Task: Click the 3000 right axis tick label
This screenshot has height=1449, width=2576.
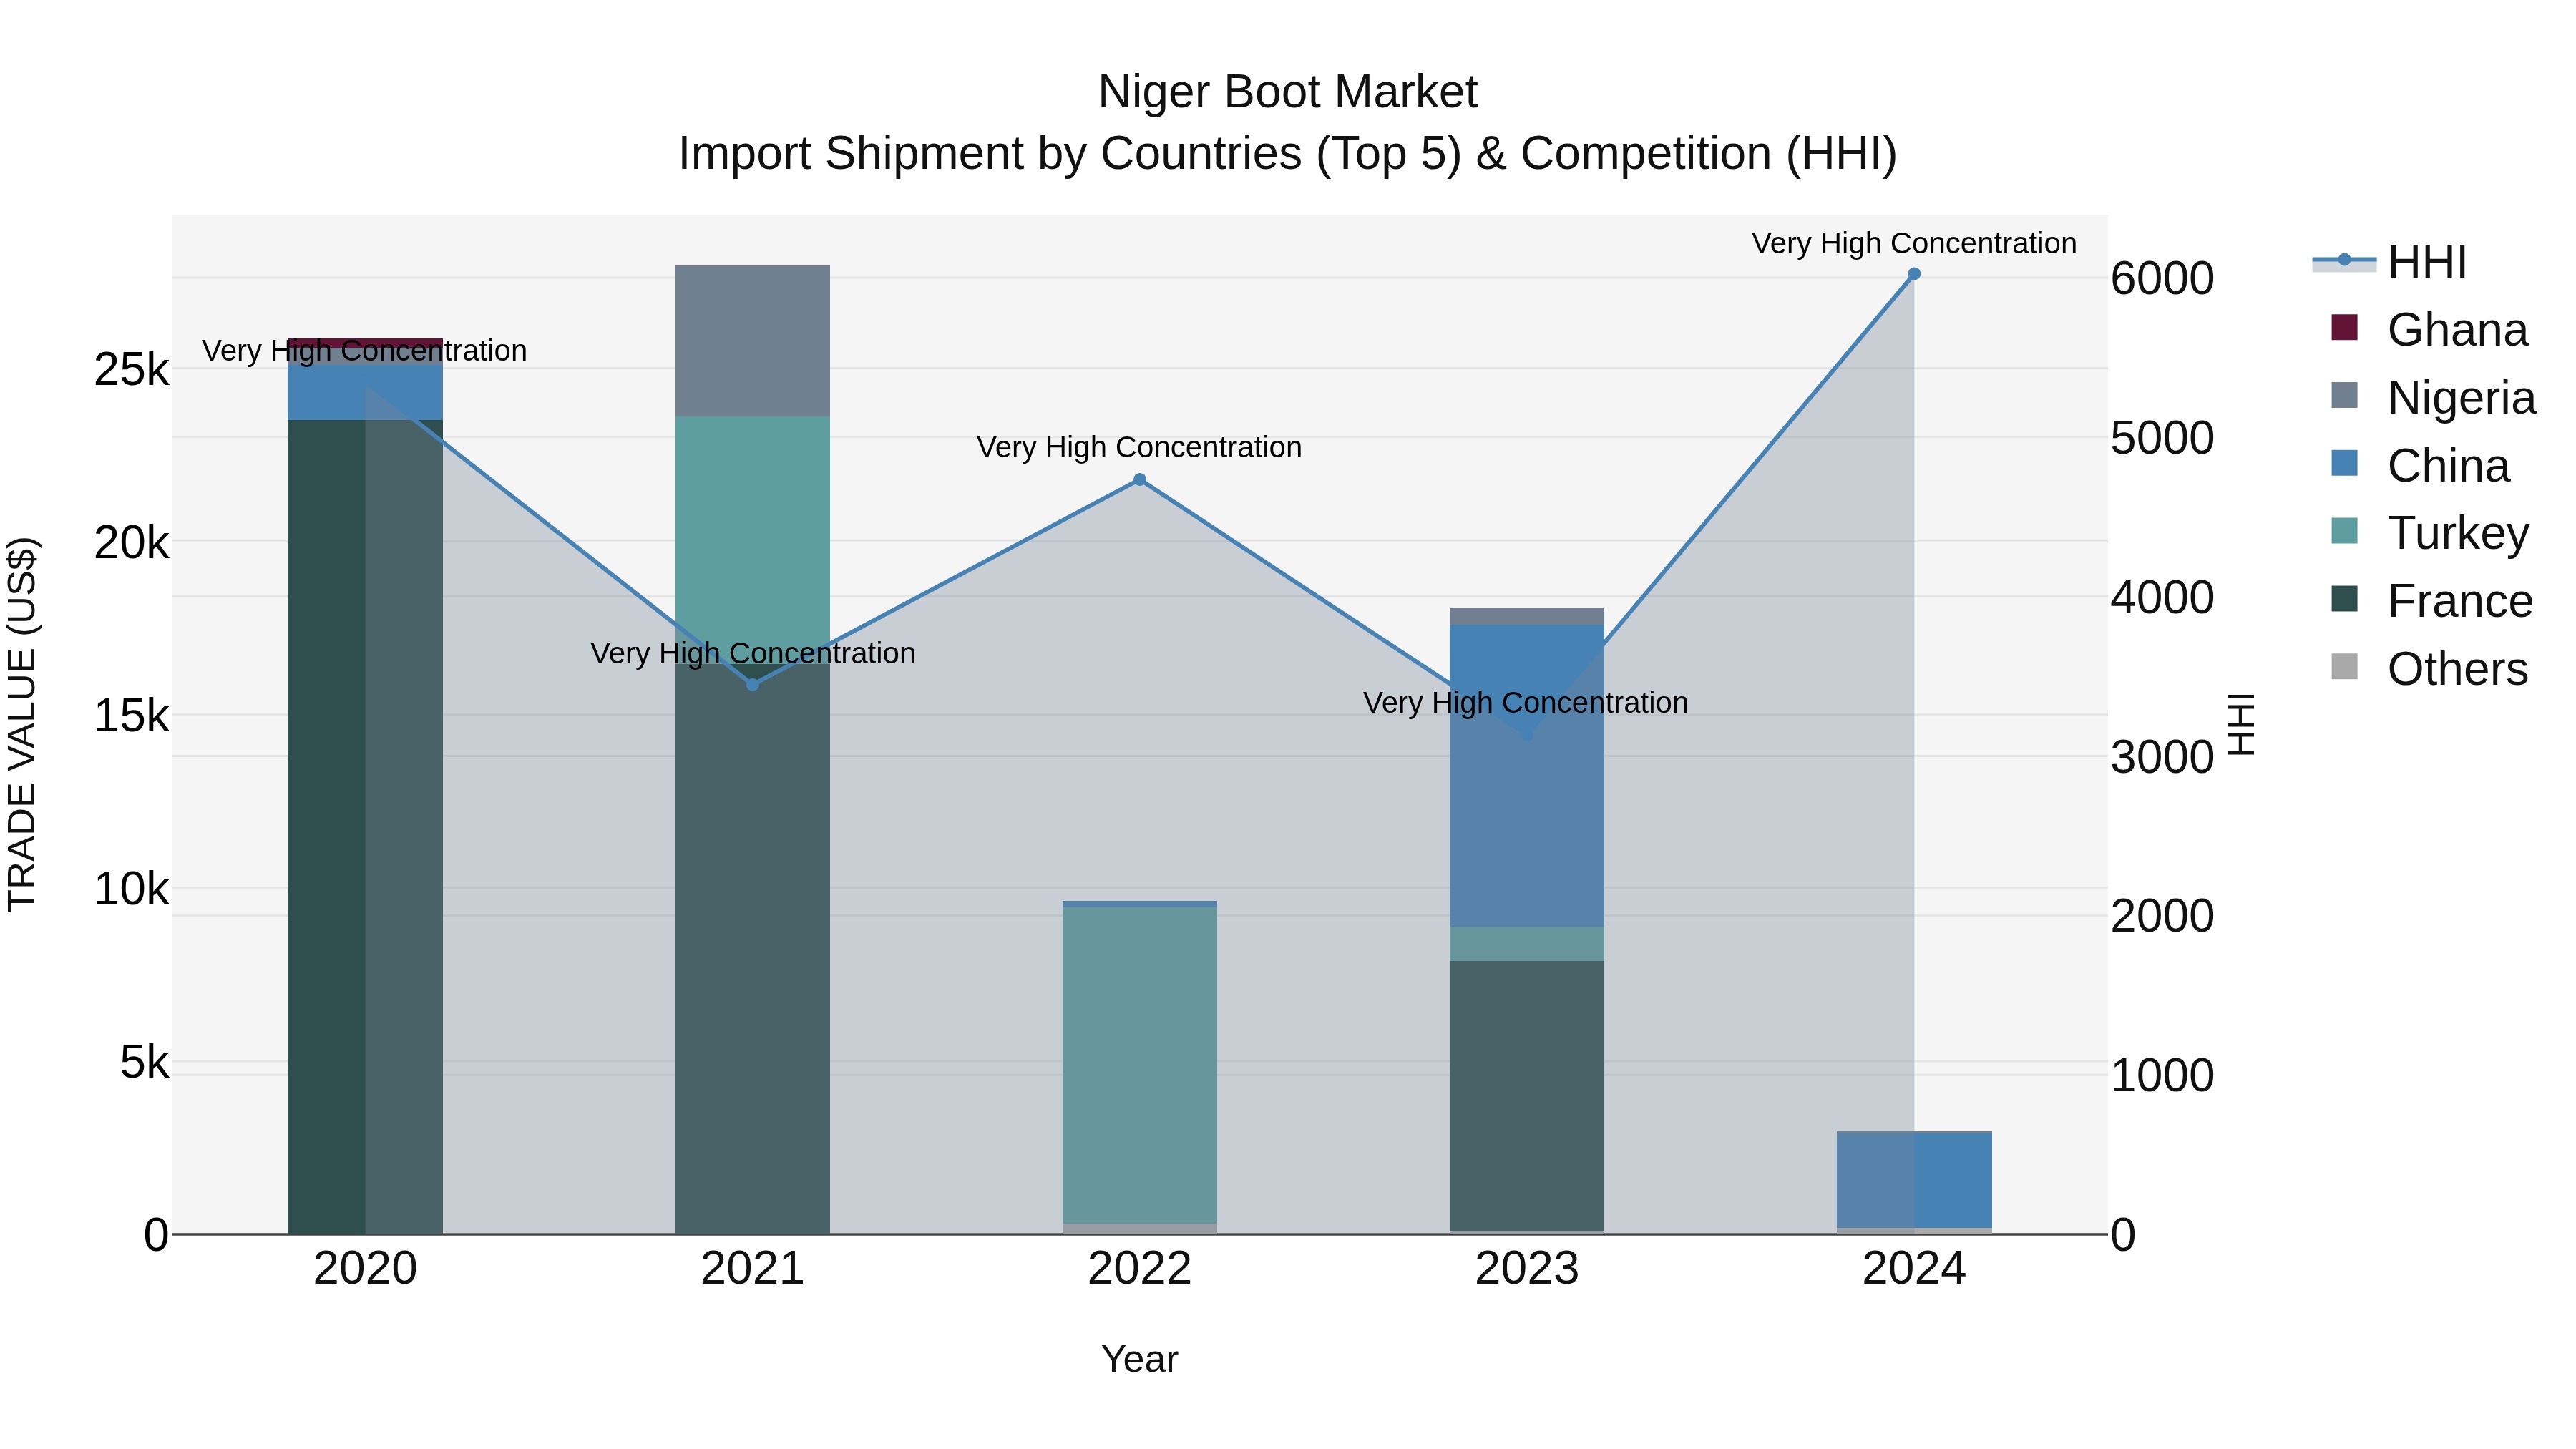Action: (x=2162, y=757)
